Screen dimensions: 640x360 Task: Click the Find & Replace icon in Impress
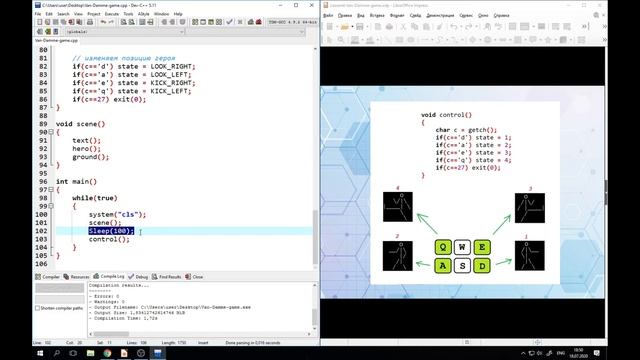(487, 27)
